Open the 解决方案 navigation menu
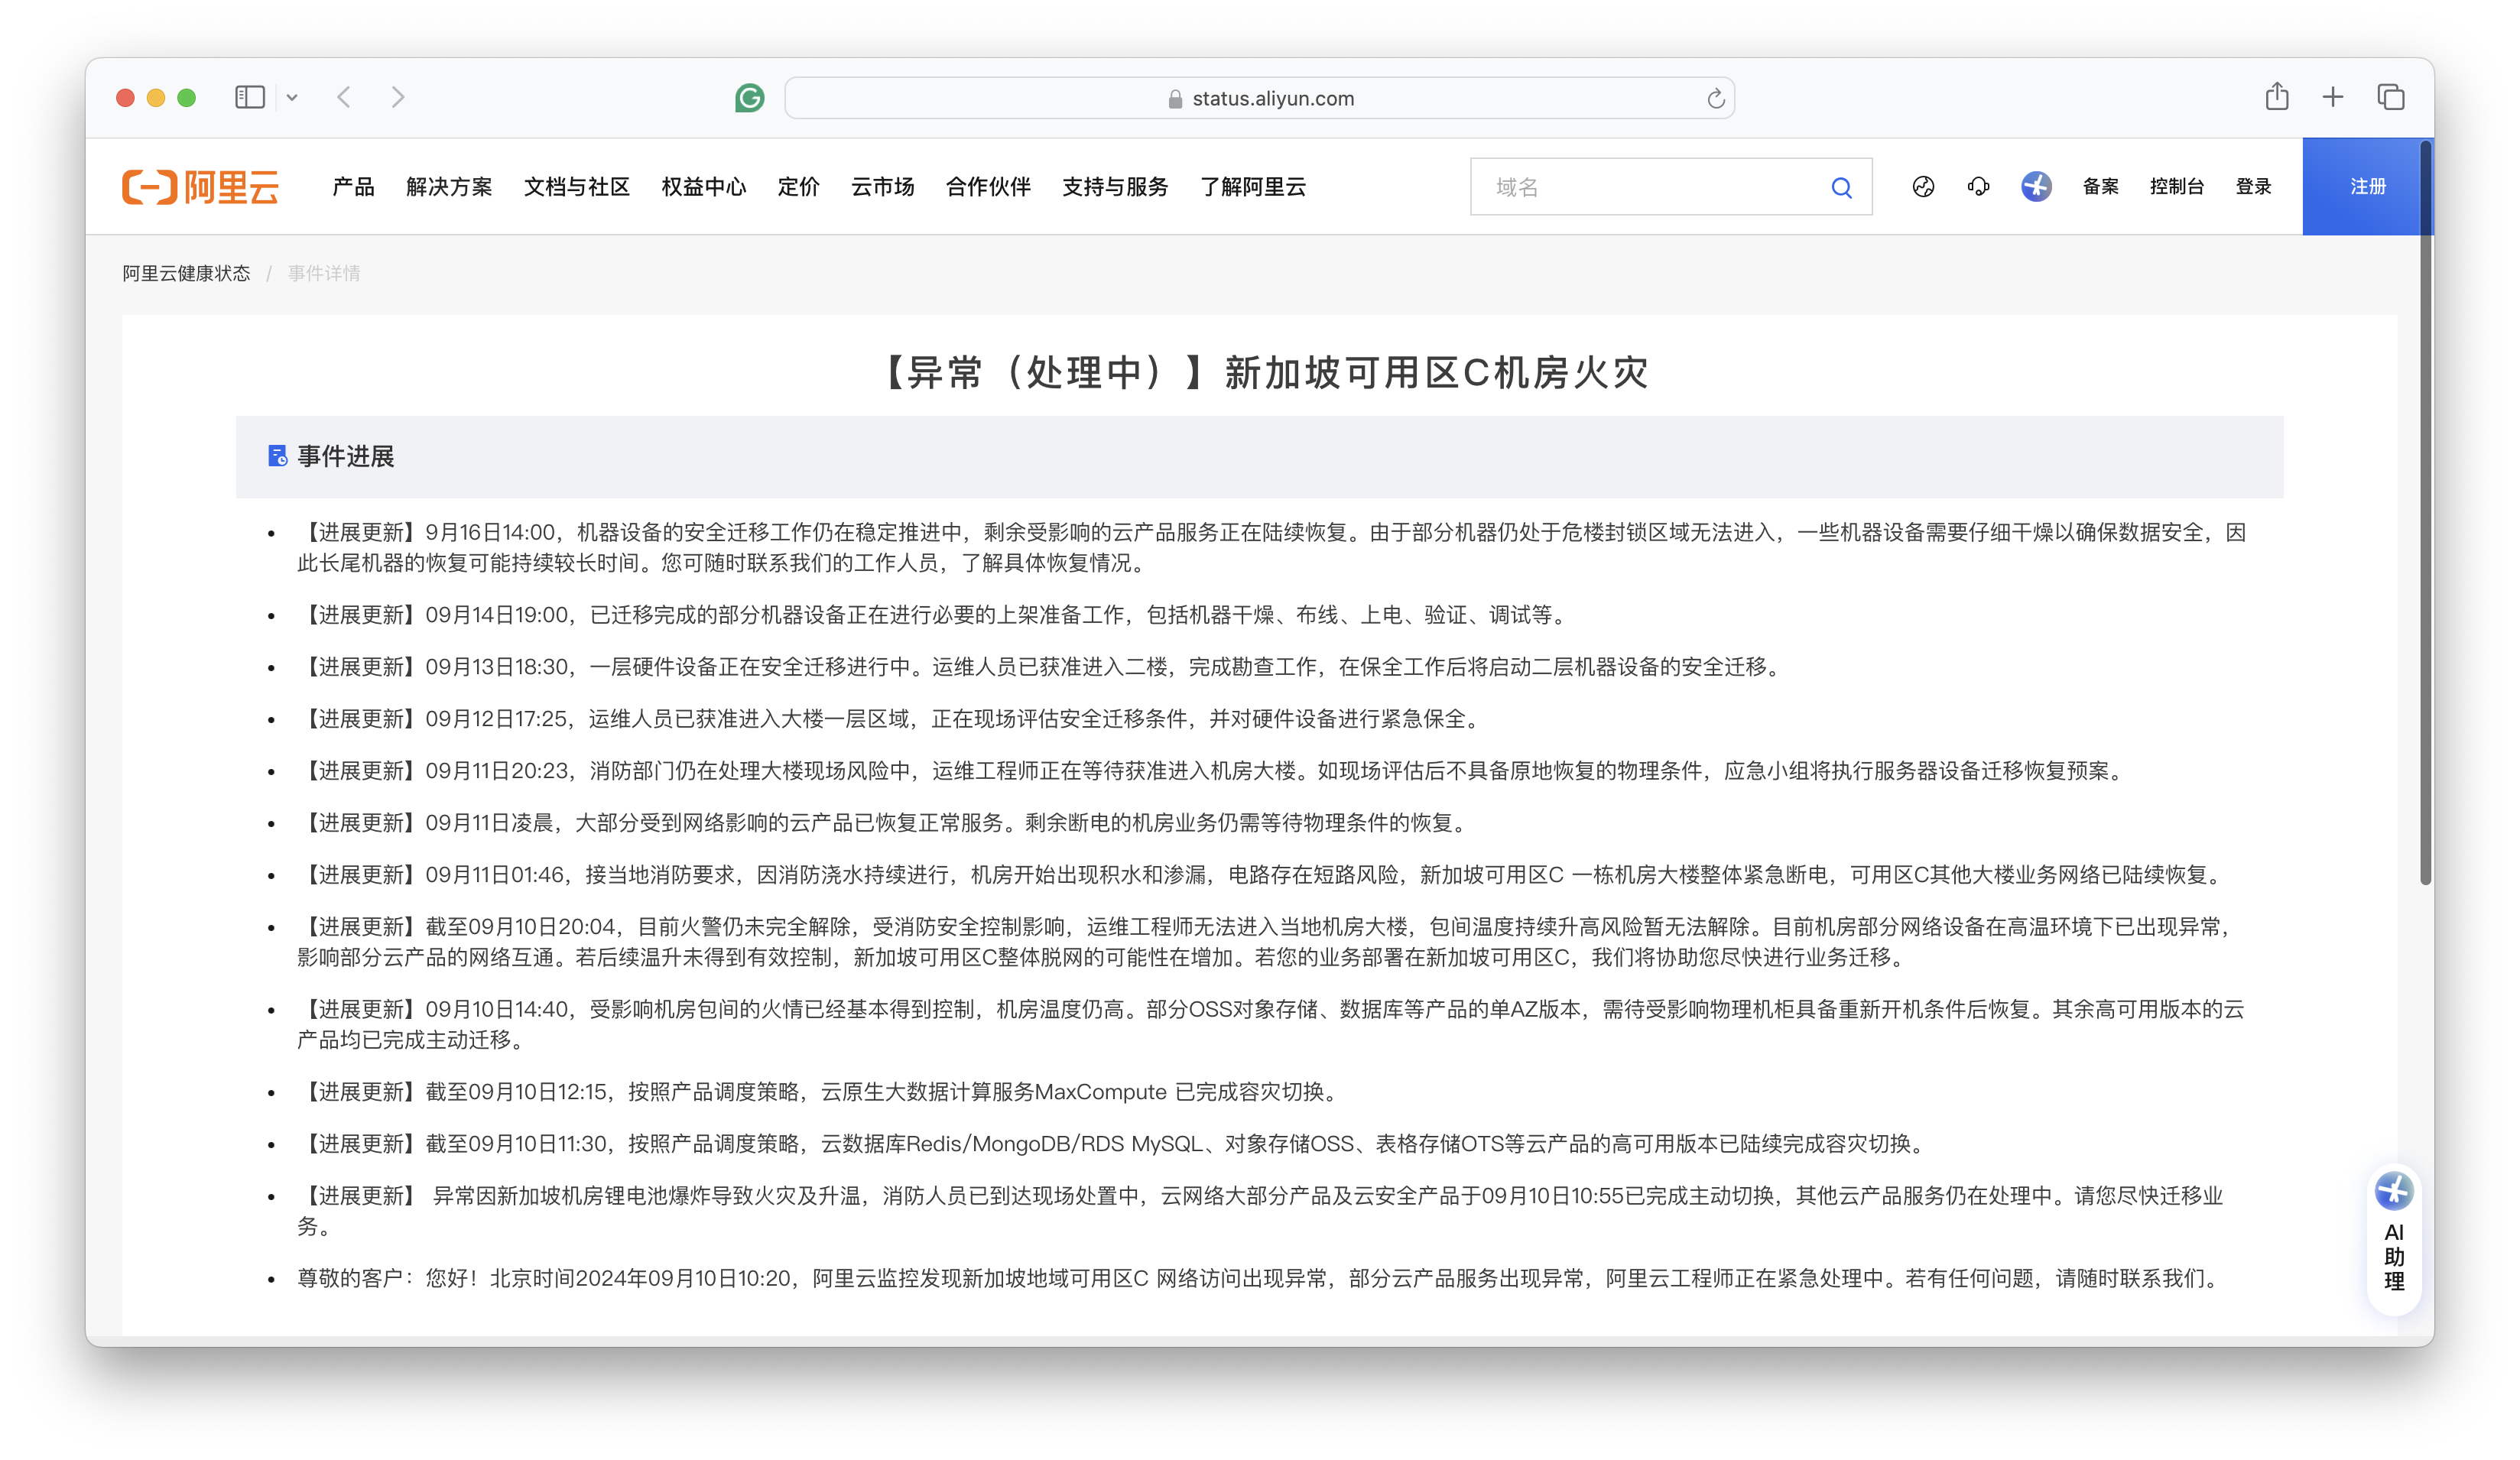The width and height of the screenshot is (2520, 1460). coord(449,187)
